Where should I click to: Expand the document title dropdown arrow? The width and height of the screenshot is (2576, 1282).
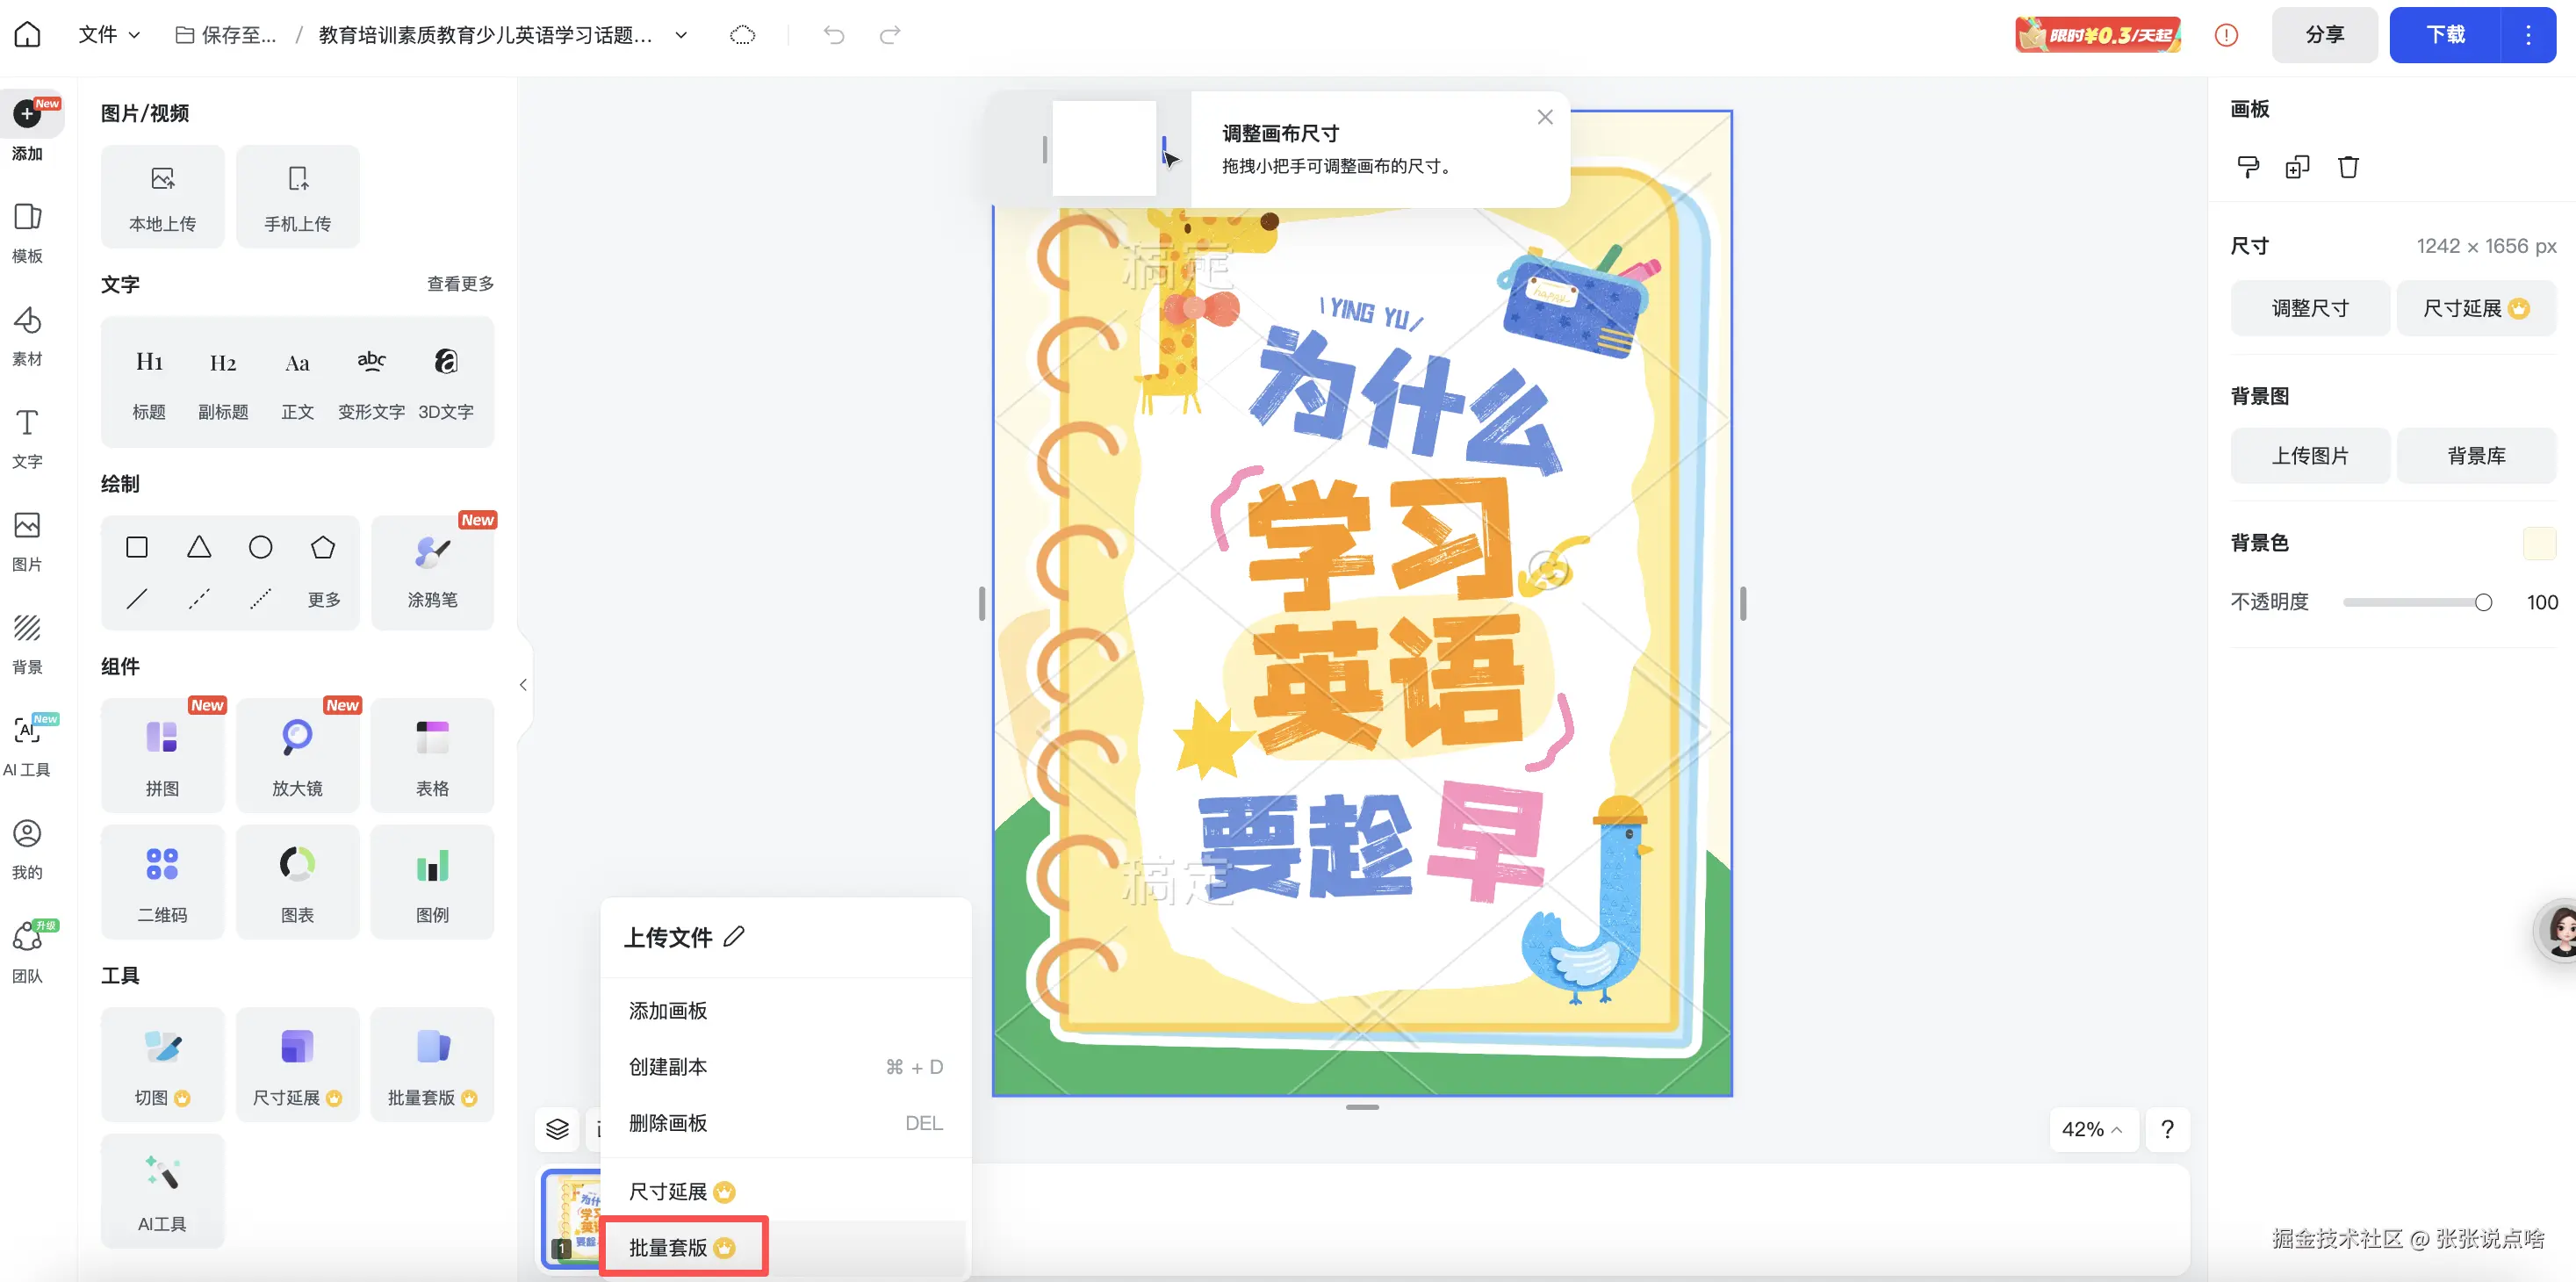tap(681, 35)
